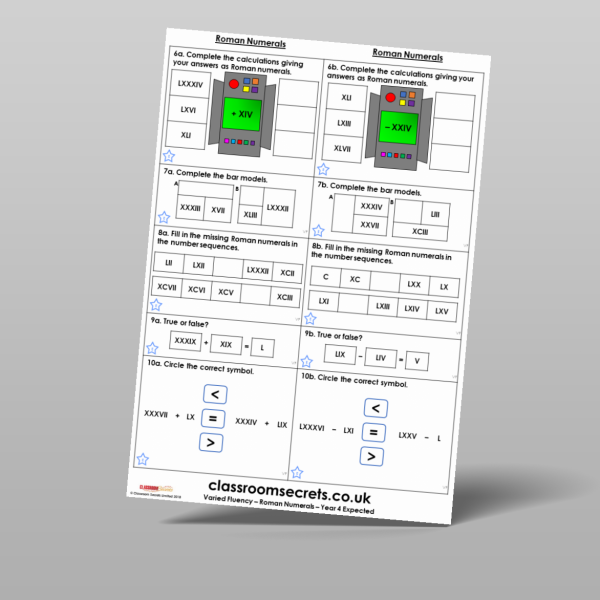Click the star icon beside question 10a
Image resolution: width=600 pixels, height=600 pixels.
142,459
